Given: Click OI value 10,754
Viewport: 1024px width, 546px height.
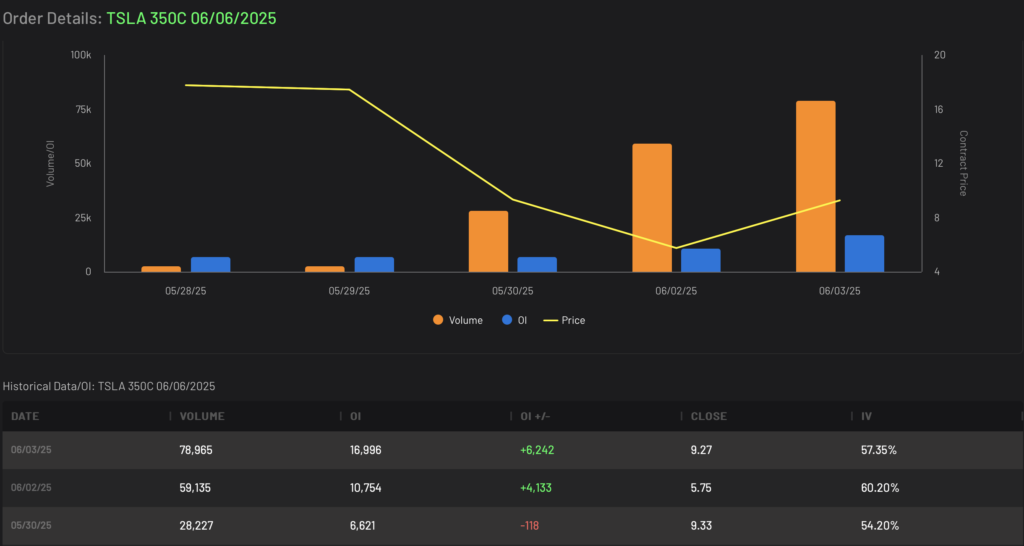Looking at the screenshot, I should [x=366, y=488].
